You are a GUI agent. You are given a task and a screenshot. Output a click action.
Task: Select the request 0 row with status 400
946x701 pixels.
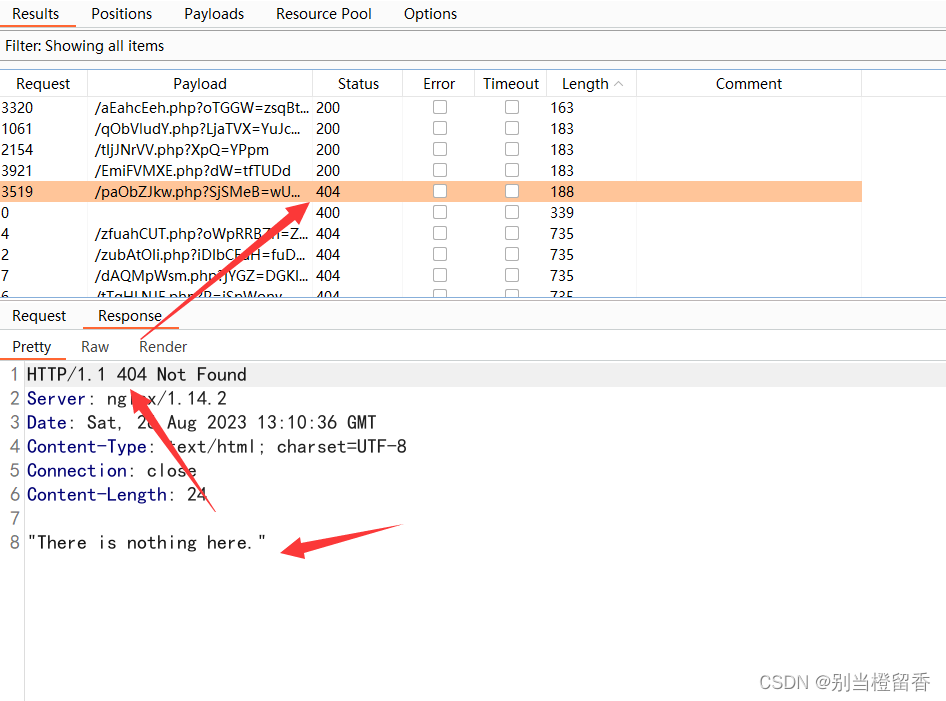click(431, 212)
